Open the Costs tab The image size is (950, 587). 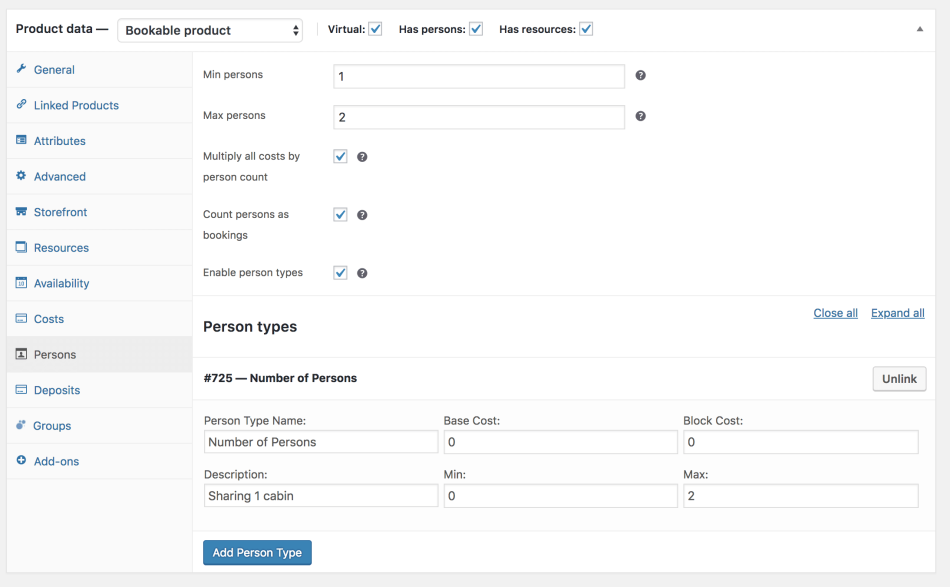click(48, 319)
